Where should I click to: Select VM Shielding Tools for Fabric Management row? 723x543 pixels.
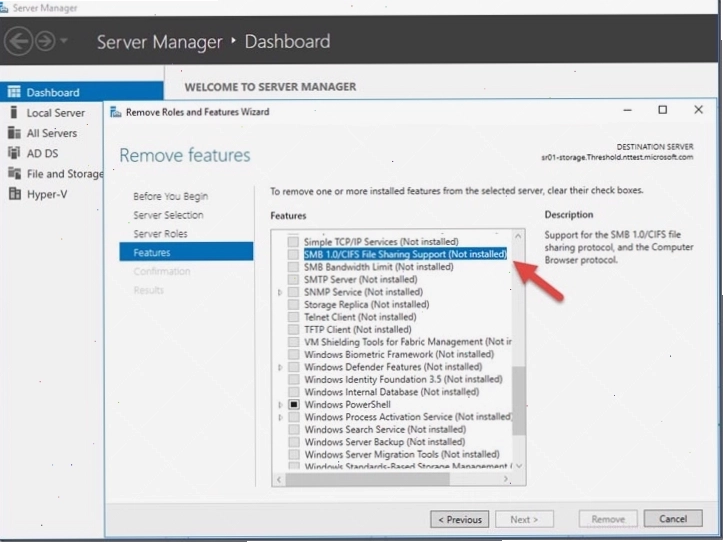tap(408, 342)
